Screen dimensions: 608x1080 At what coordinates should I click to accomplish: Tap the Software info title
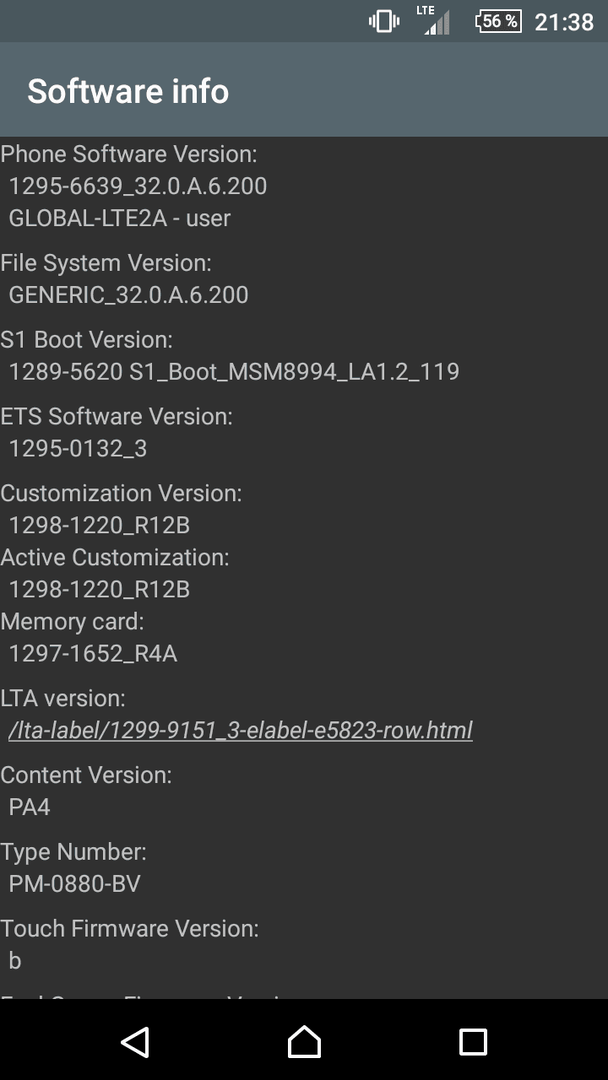128,91
